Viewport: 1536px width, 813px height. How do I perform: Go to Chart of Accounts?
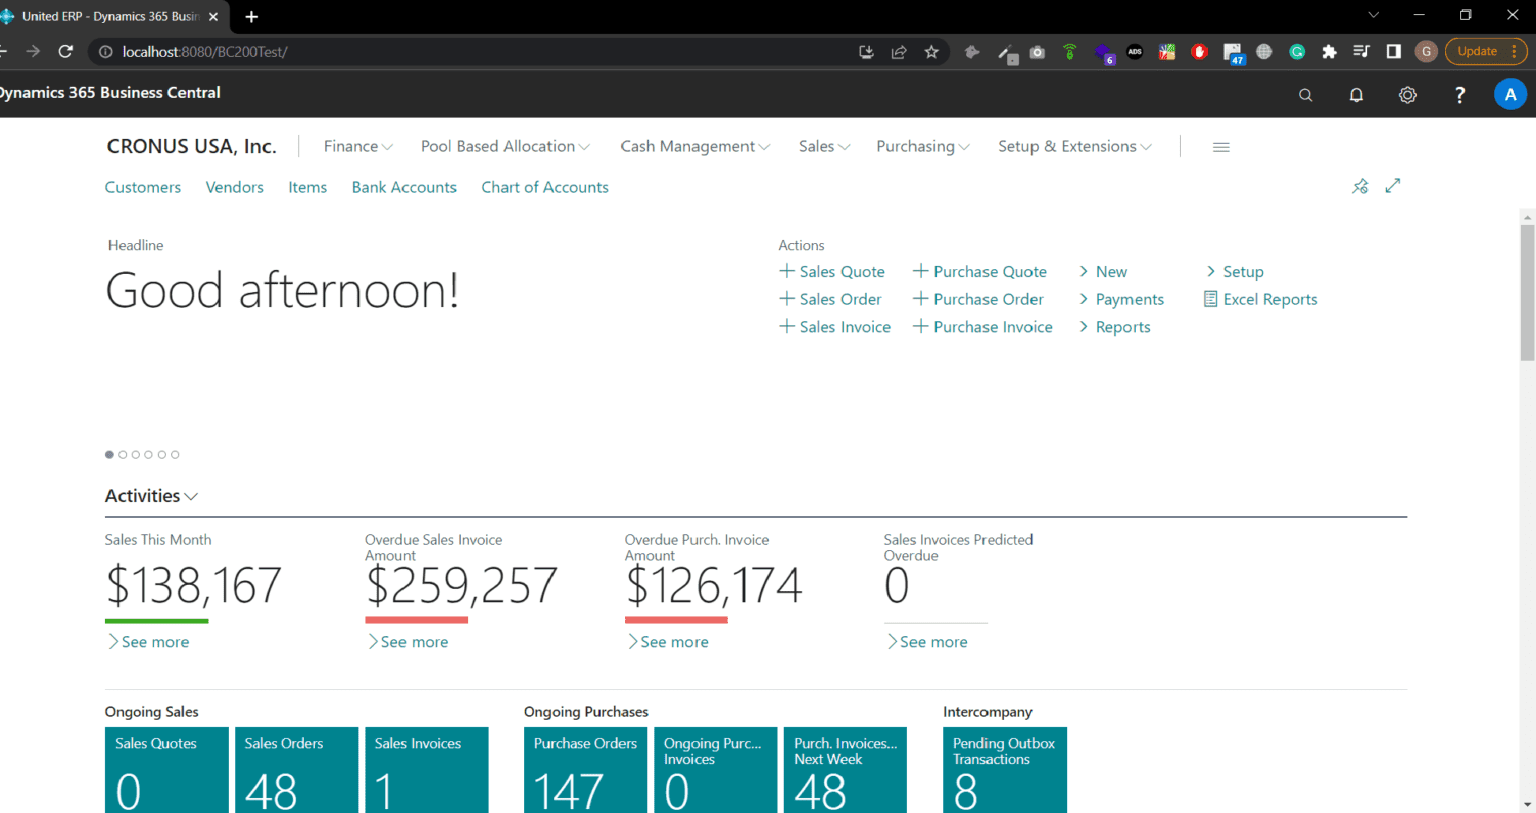[x=544, y=187]
